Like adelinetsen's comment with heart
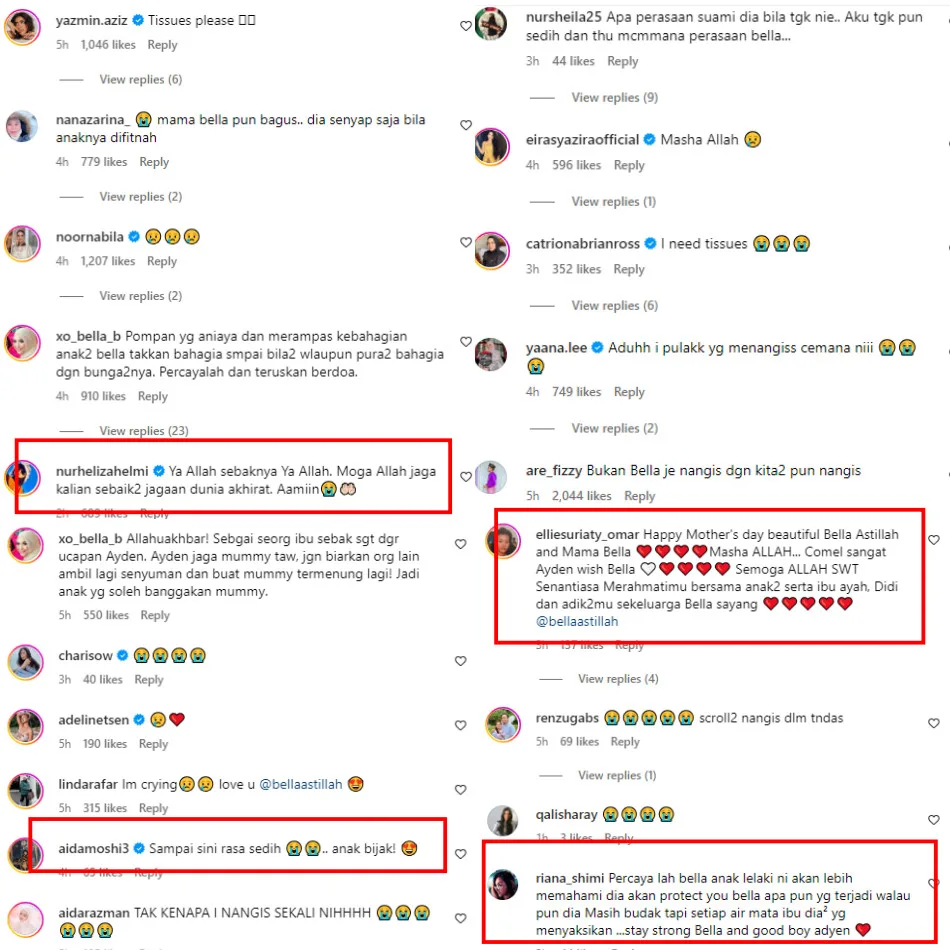950x950 pixels. (x=460, y=725)
